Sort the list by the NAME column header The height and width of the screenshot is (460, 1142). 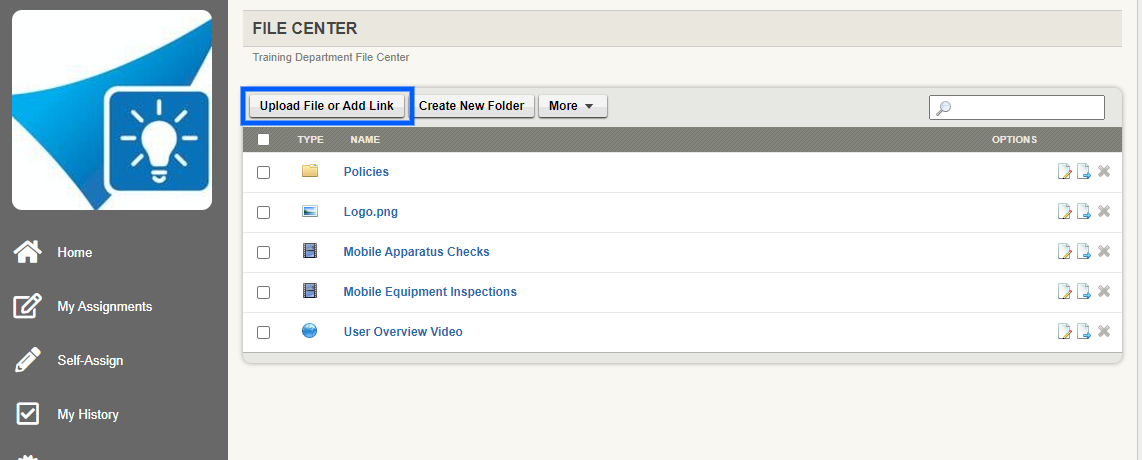(x=365, y=140)
